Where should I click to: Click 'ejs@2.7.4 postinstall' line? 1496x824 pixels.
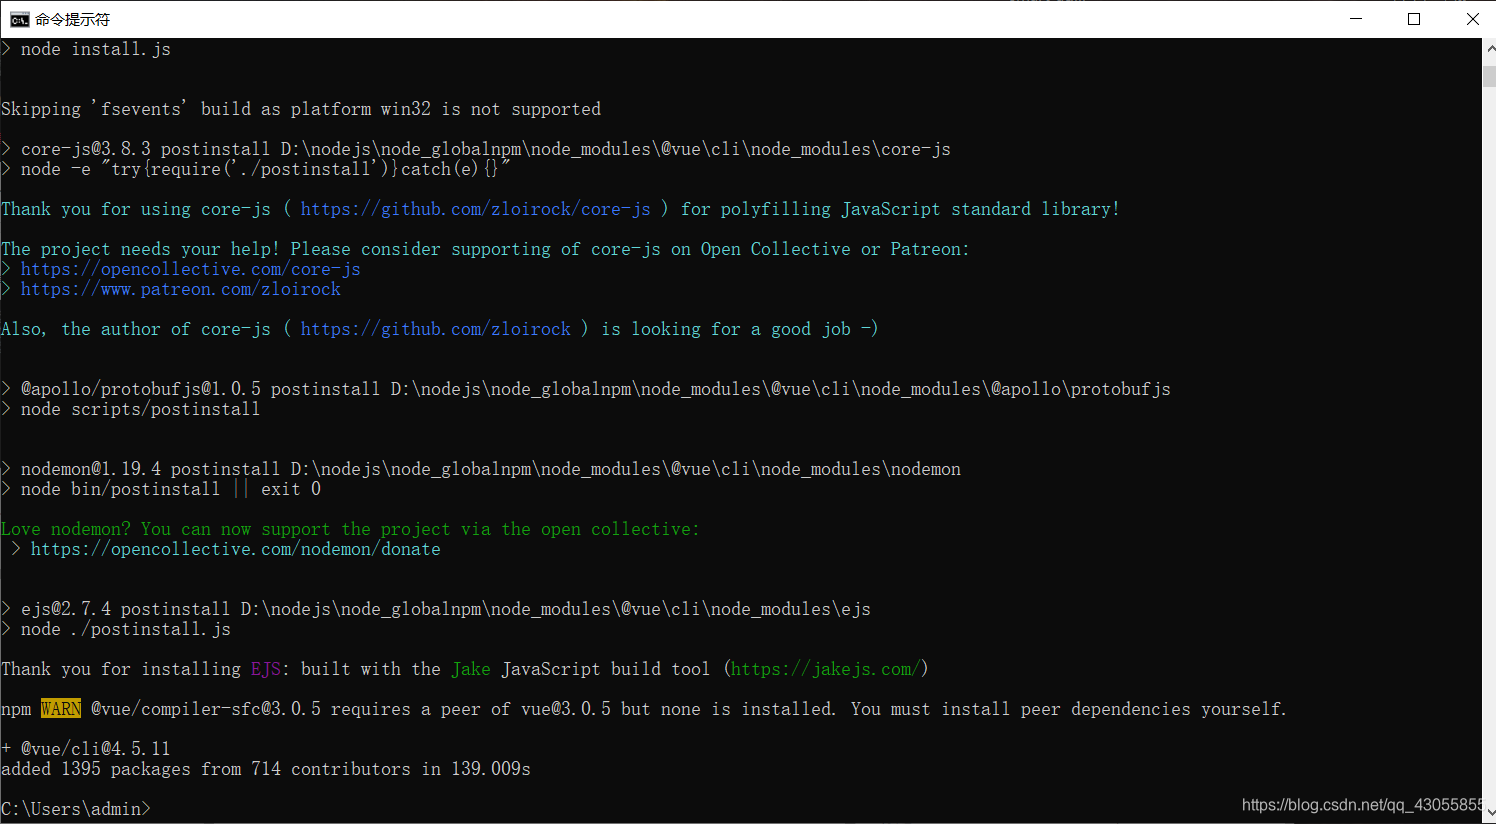(x=436, y=609)
